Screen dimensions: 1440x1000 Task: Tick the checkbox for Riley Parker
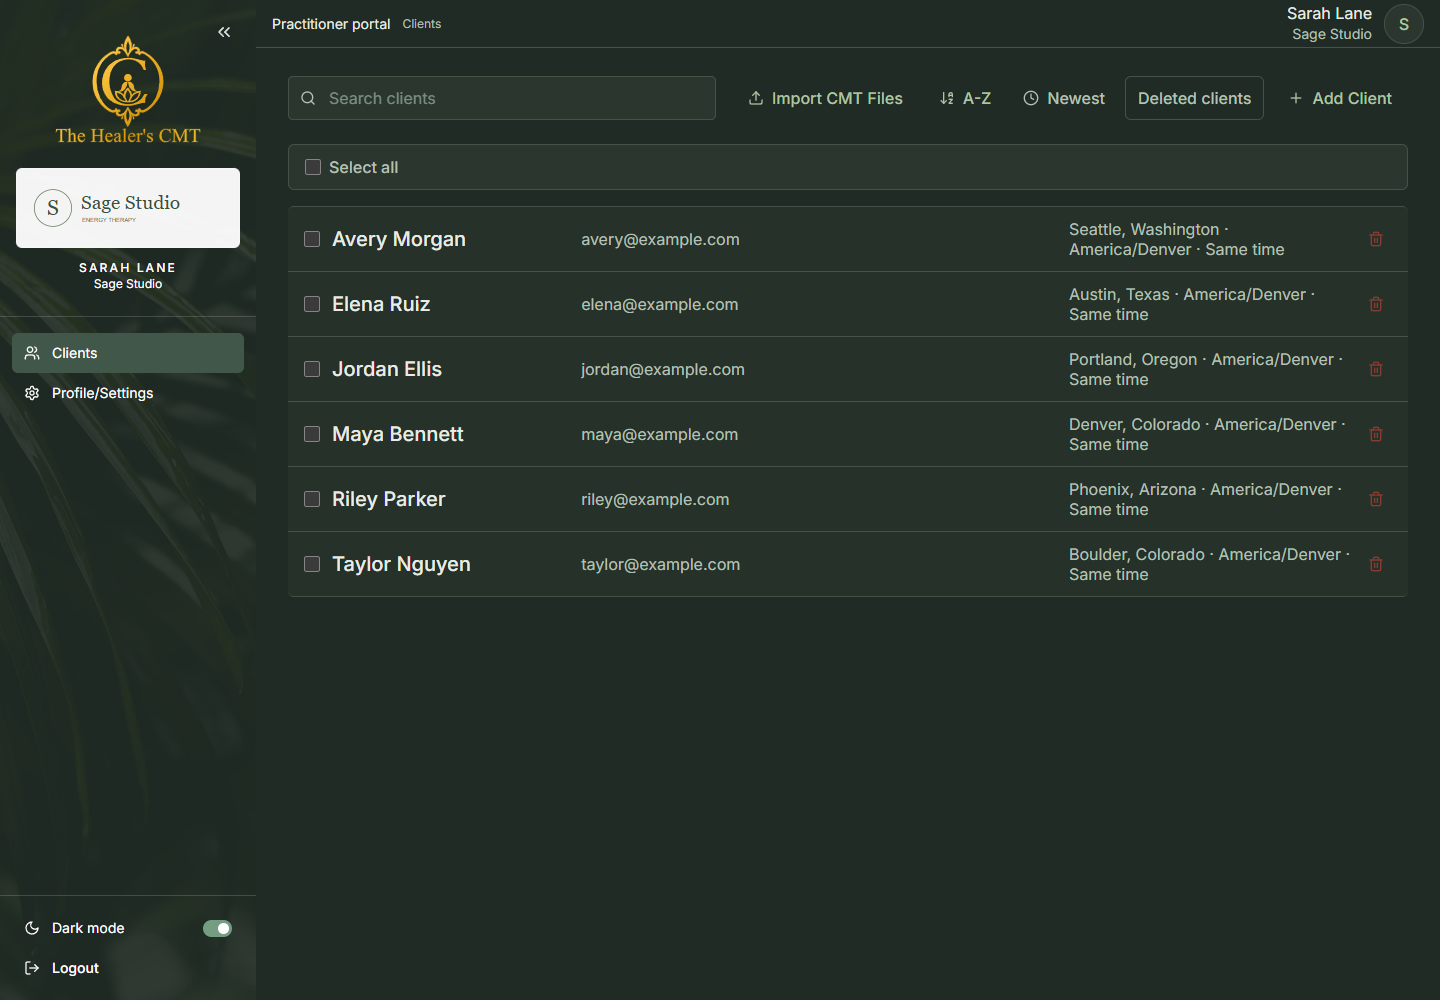(x=312, y=499)
